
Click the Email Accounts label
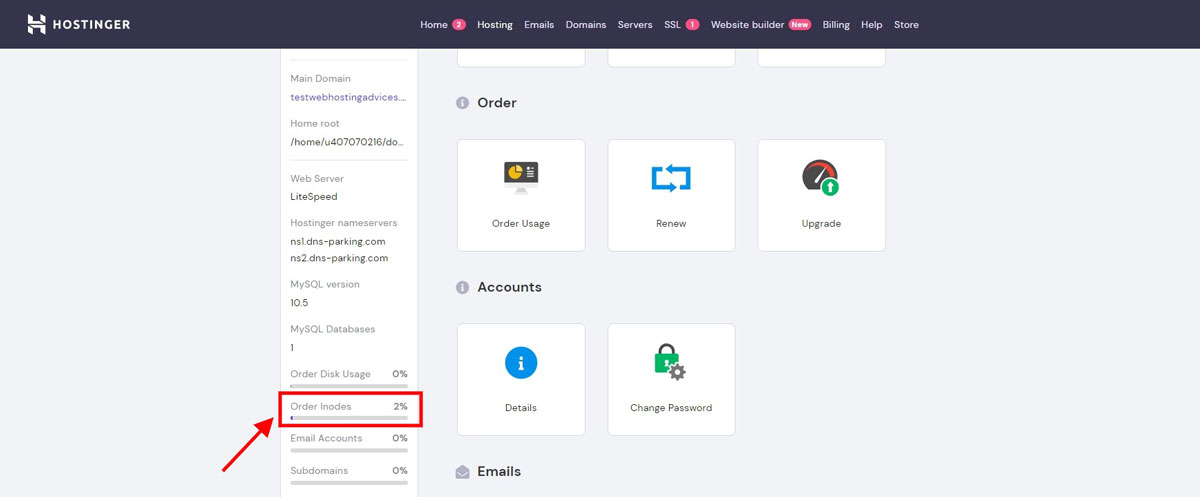click(326, 438)
